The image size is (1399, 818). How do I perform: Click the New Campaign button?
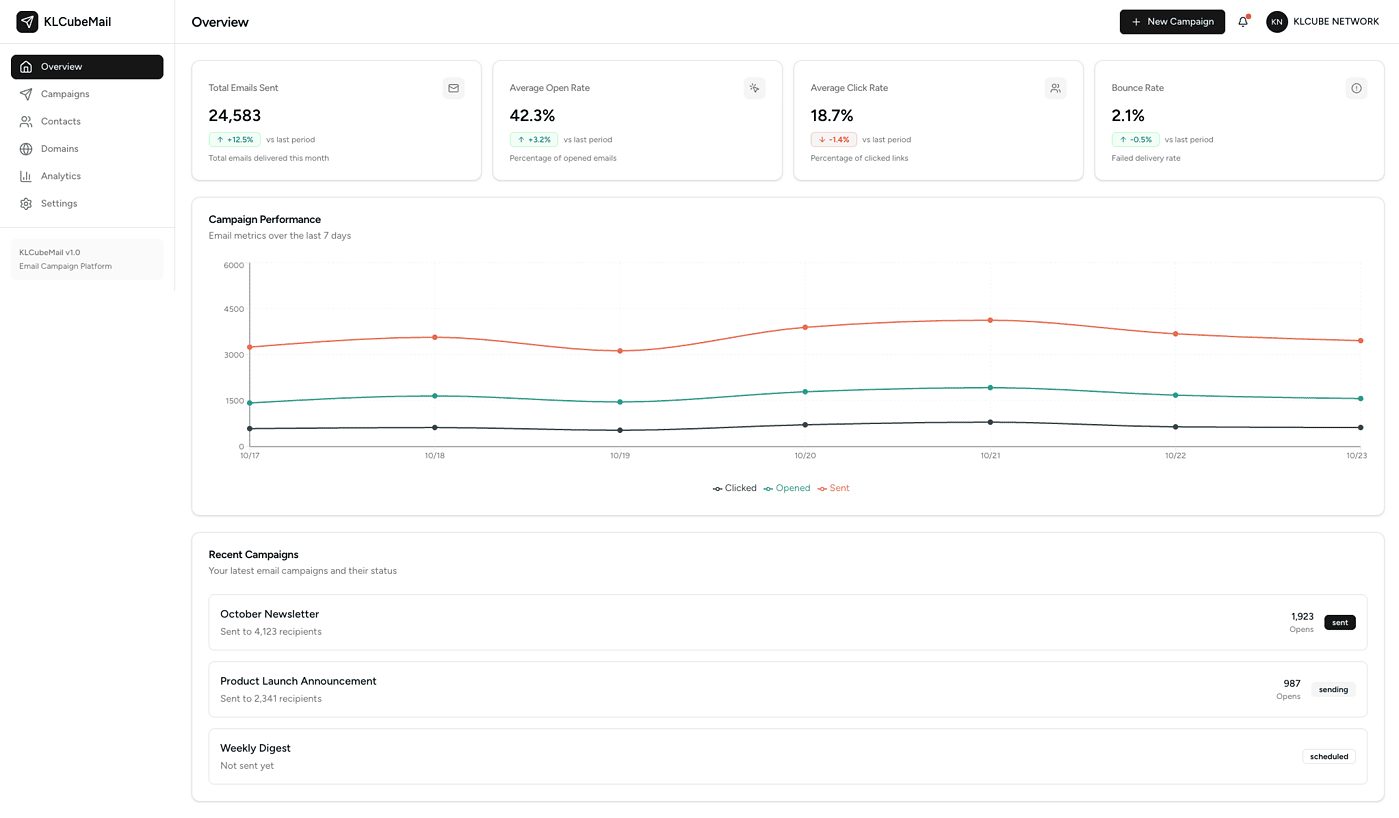pyautogui.click(x=1172, y=22)
